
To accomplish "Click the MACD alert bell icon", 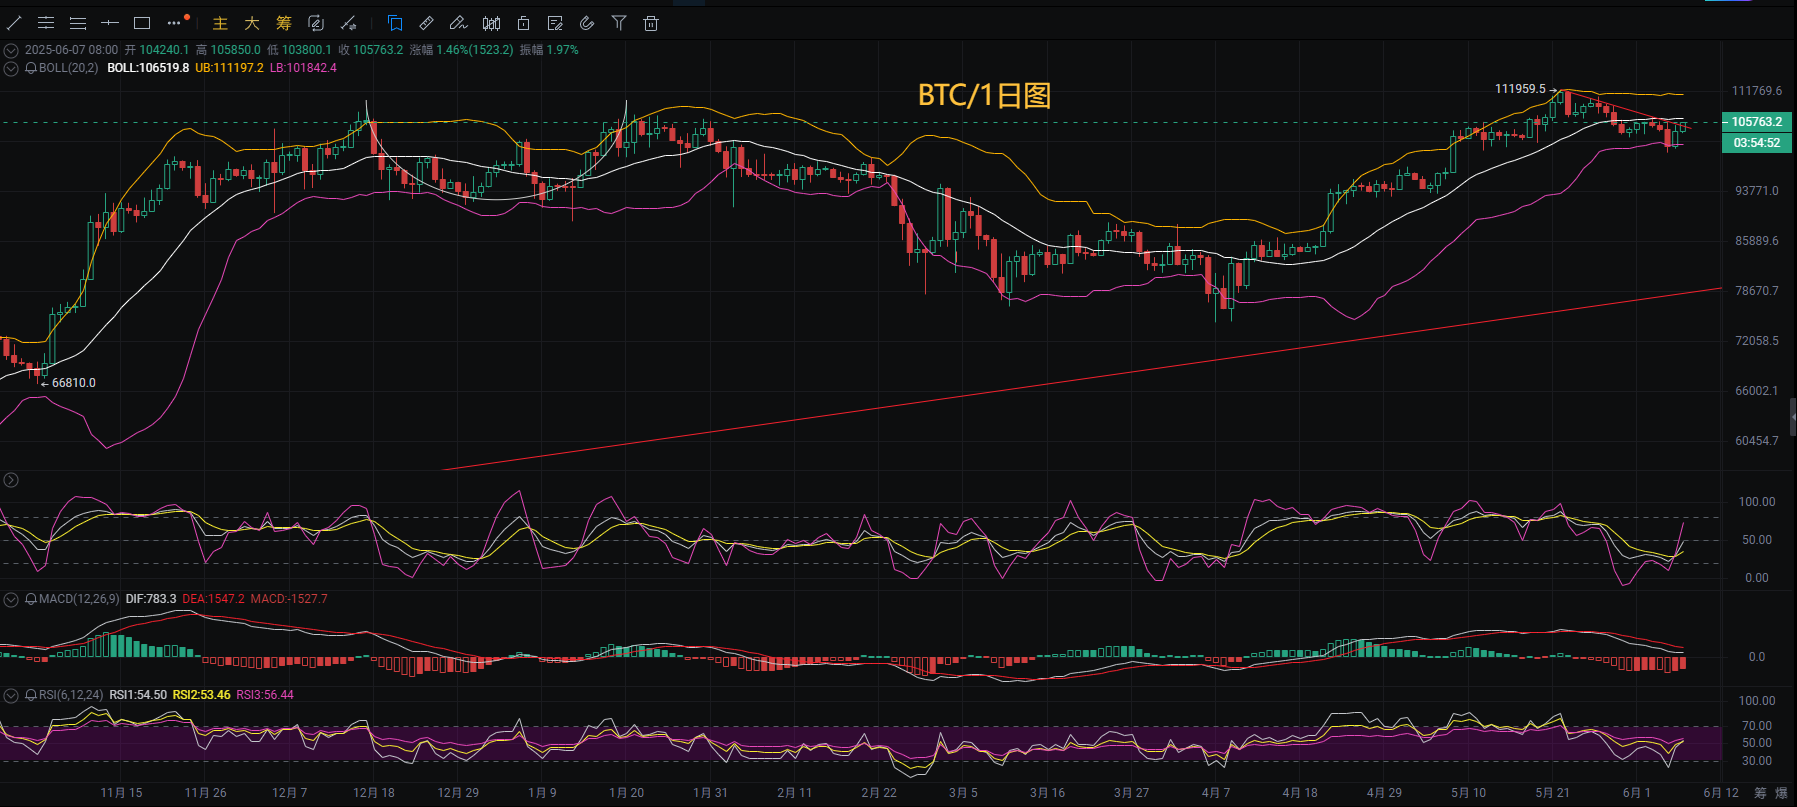I will [31, 599].
